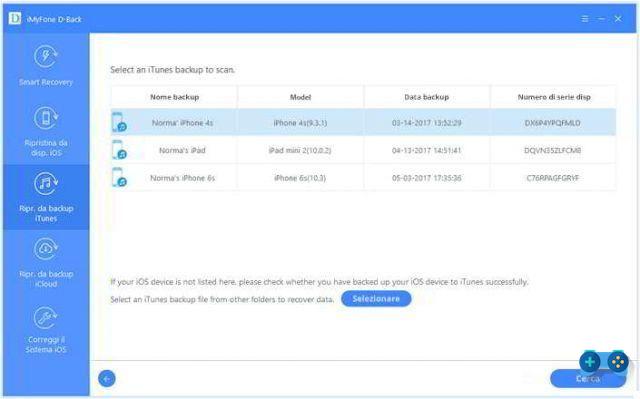This screenshot has width=640, height=399.
Task: Open the Smart Recovery mode
Action: [x=46, y=64]
